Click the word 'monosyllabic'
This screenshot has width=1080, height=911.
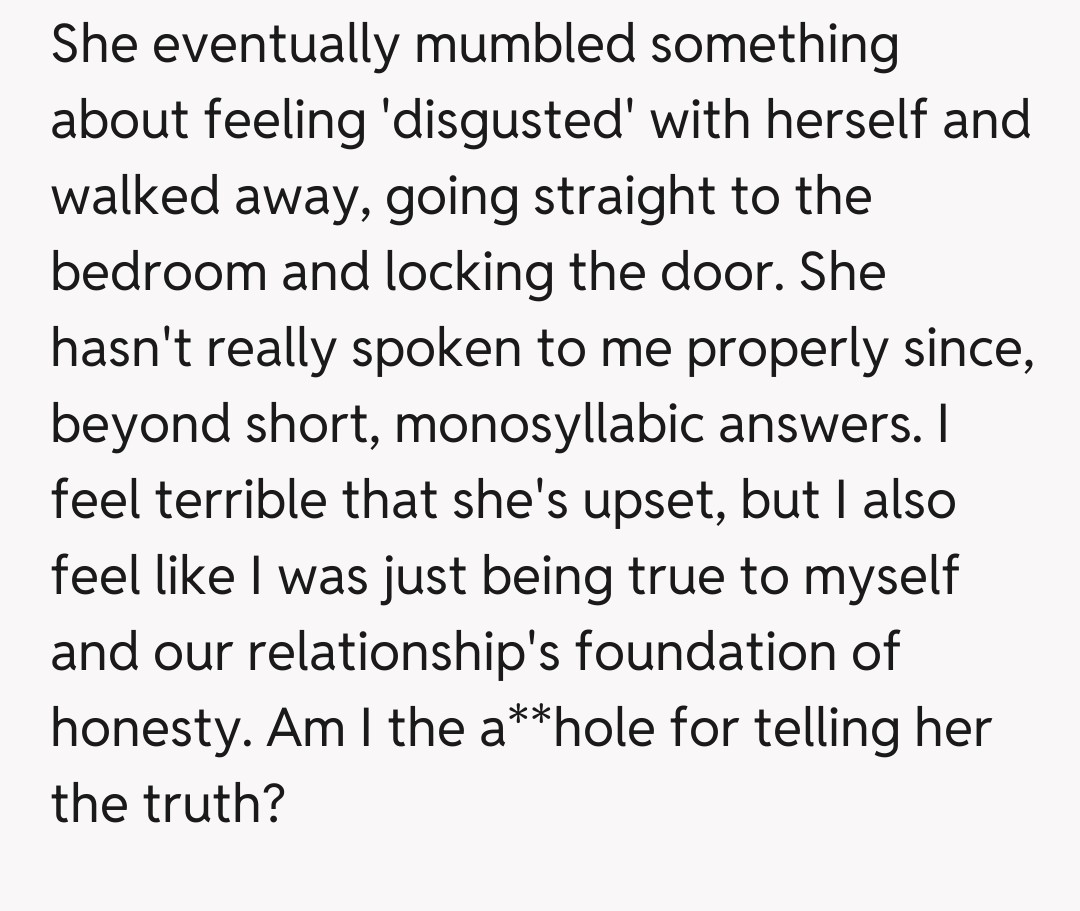(x=557, y=425)
